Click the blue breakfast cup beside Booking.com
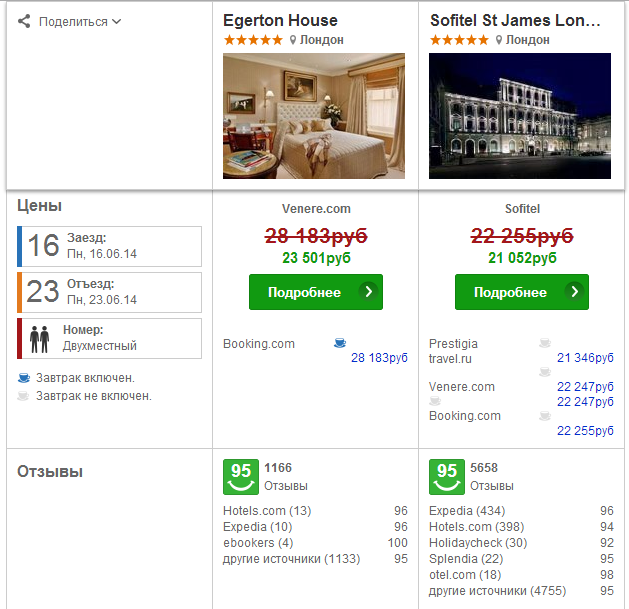The height and width of the screenshot is (609, 629). click(340, 343)
